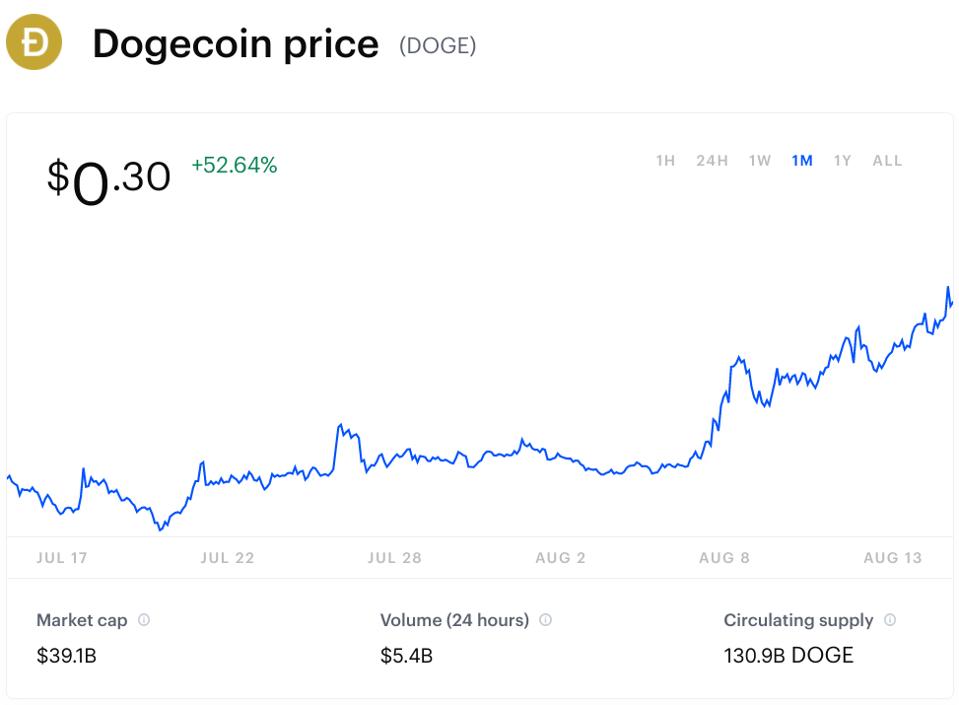The height and width of the screenshot is (705, 959).
Task: Click the Dogecoin price heading
Action: coord(235,45)
